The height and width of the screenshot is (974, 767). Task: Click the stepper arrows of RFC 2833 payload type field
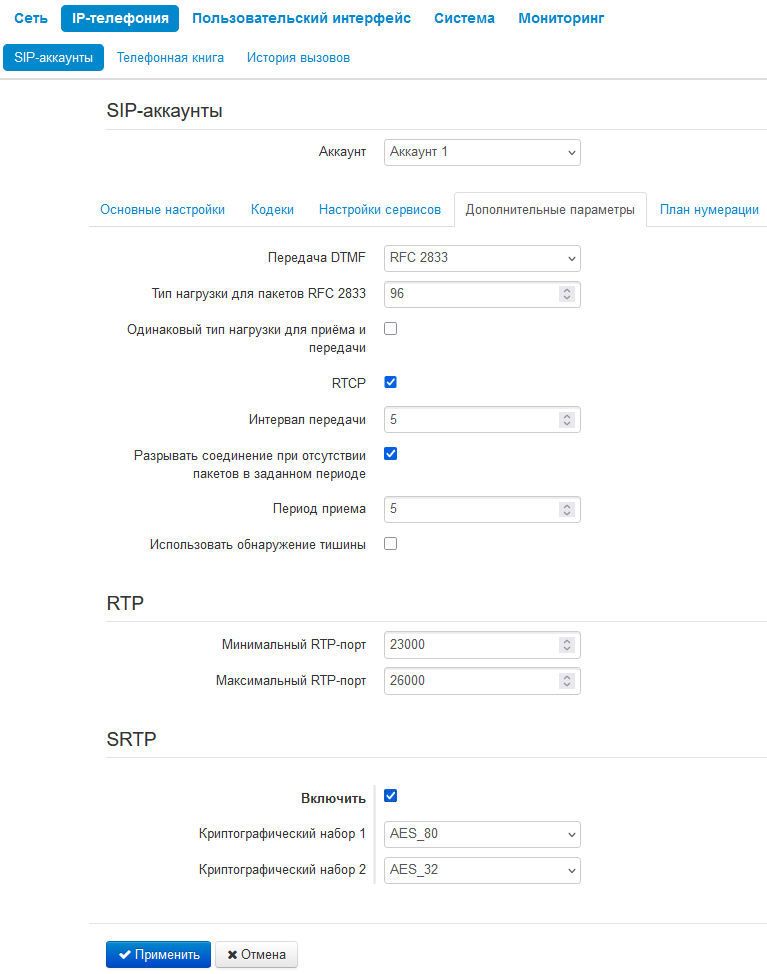point(566,294)
